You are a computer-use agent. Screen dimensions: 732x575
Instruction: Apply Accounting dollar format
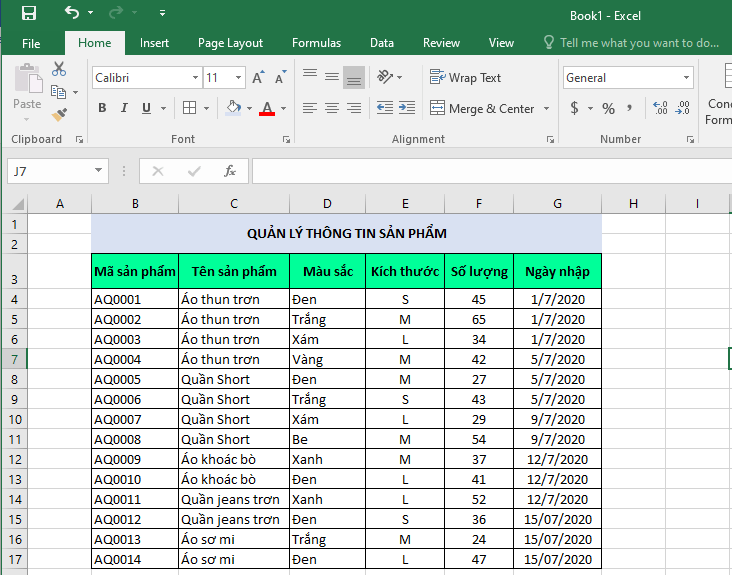tap(575, 108)
